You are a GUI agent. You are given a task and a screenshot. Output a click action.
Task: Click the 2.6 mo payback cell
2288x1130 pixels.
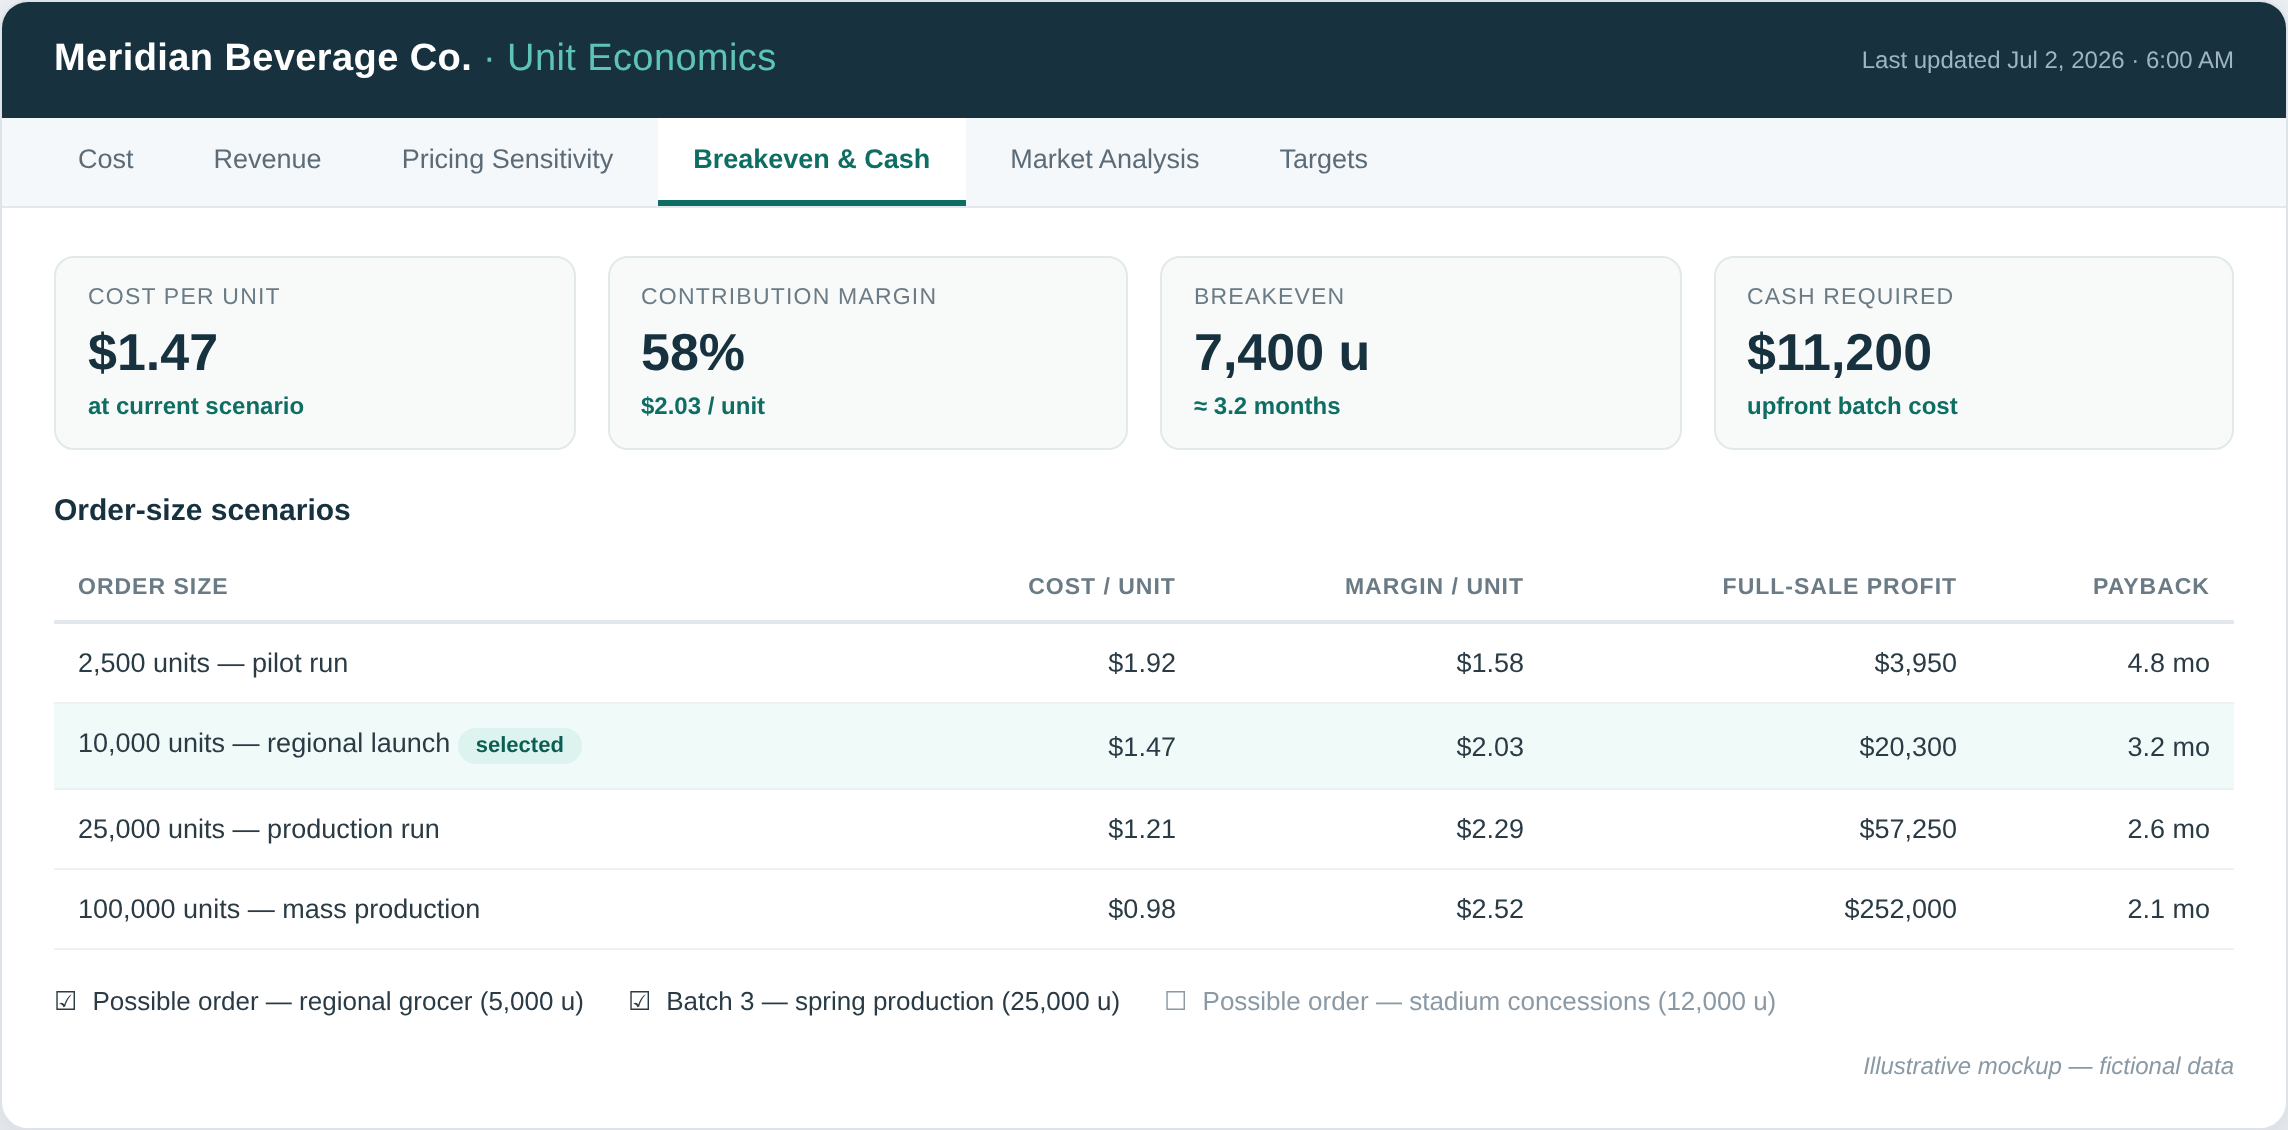pyautogui.click(x=2168, y=829)
